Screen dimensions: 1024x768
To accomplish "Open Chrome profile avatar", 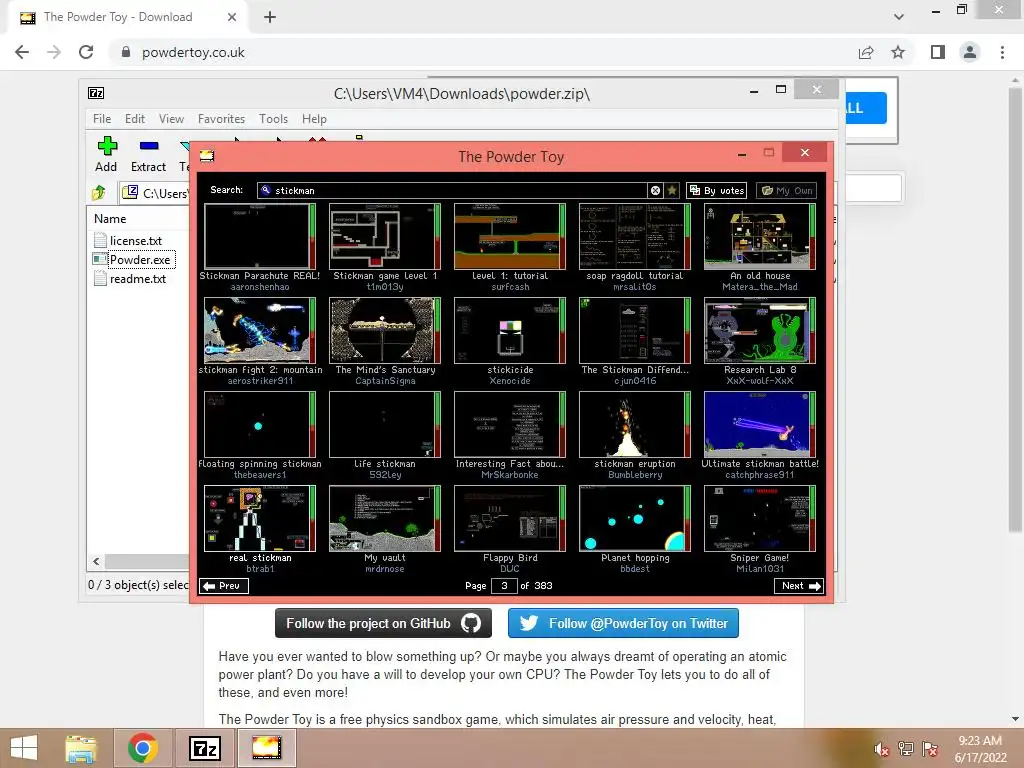I will [970, 52].
